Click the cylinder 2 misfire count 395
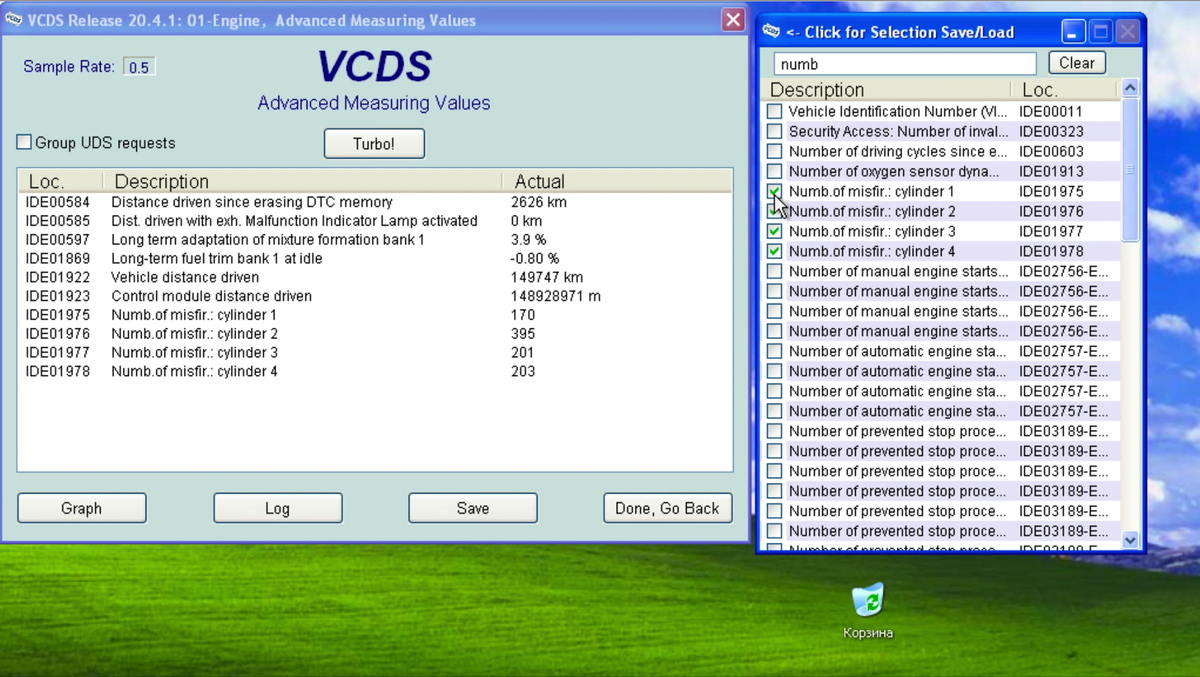This screenshot has width=1200, height=677. (522, 334)
